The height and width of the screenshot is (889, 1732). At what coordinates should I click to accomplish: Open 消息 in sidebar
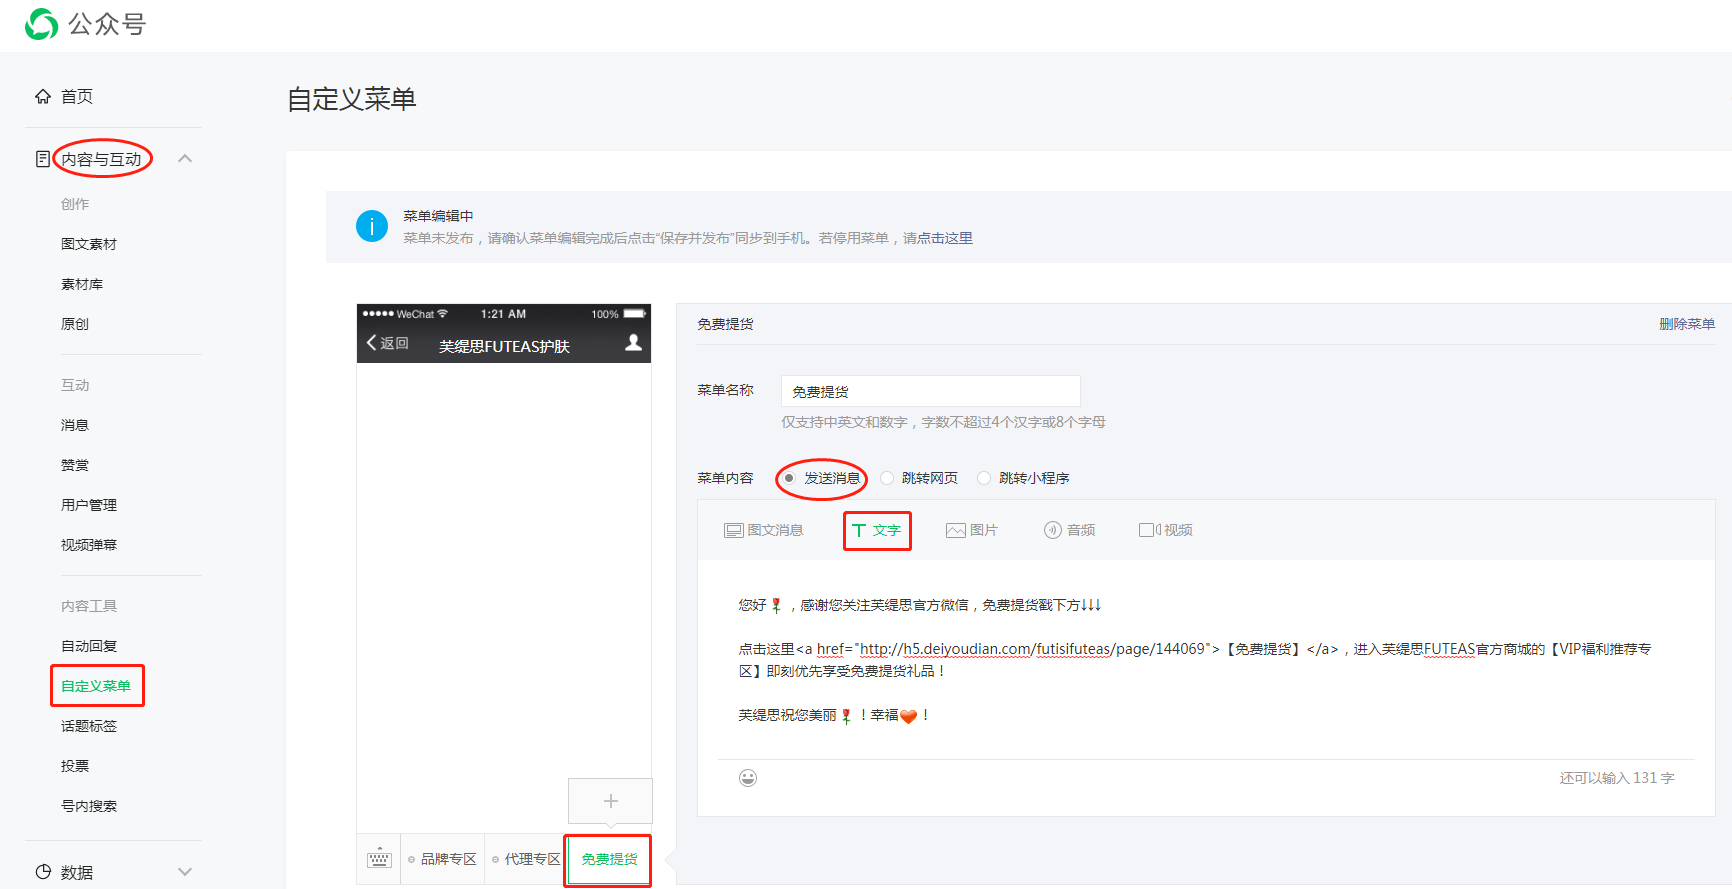75,425
